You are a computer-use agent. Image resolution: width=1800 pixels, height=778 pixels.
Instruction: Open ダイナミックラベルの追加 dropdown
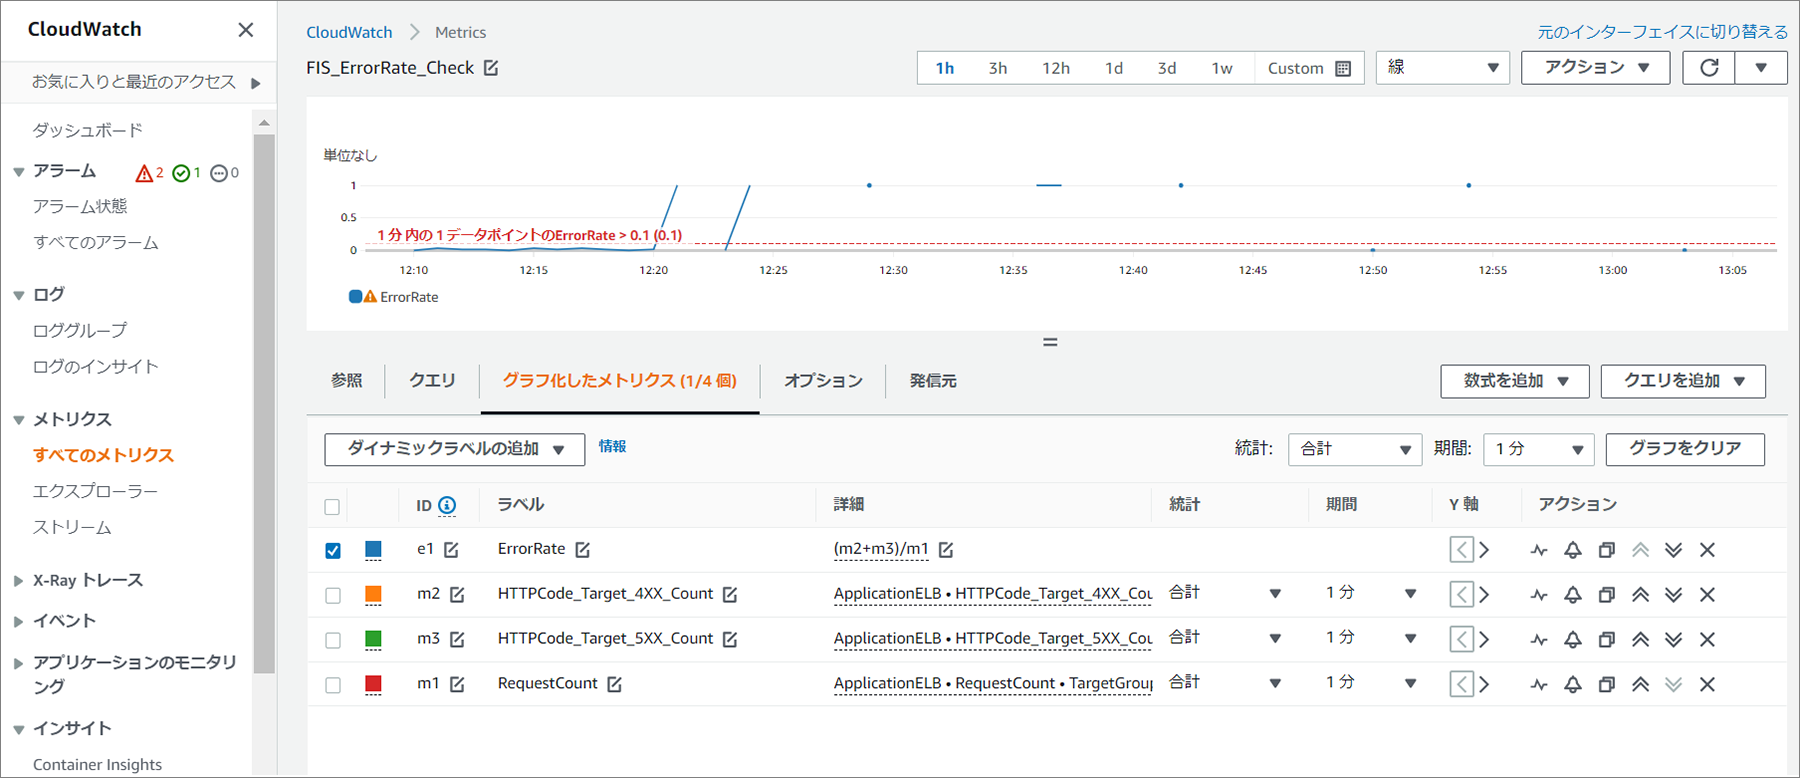click(455, 449)
